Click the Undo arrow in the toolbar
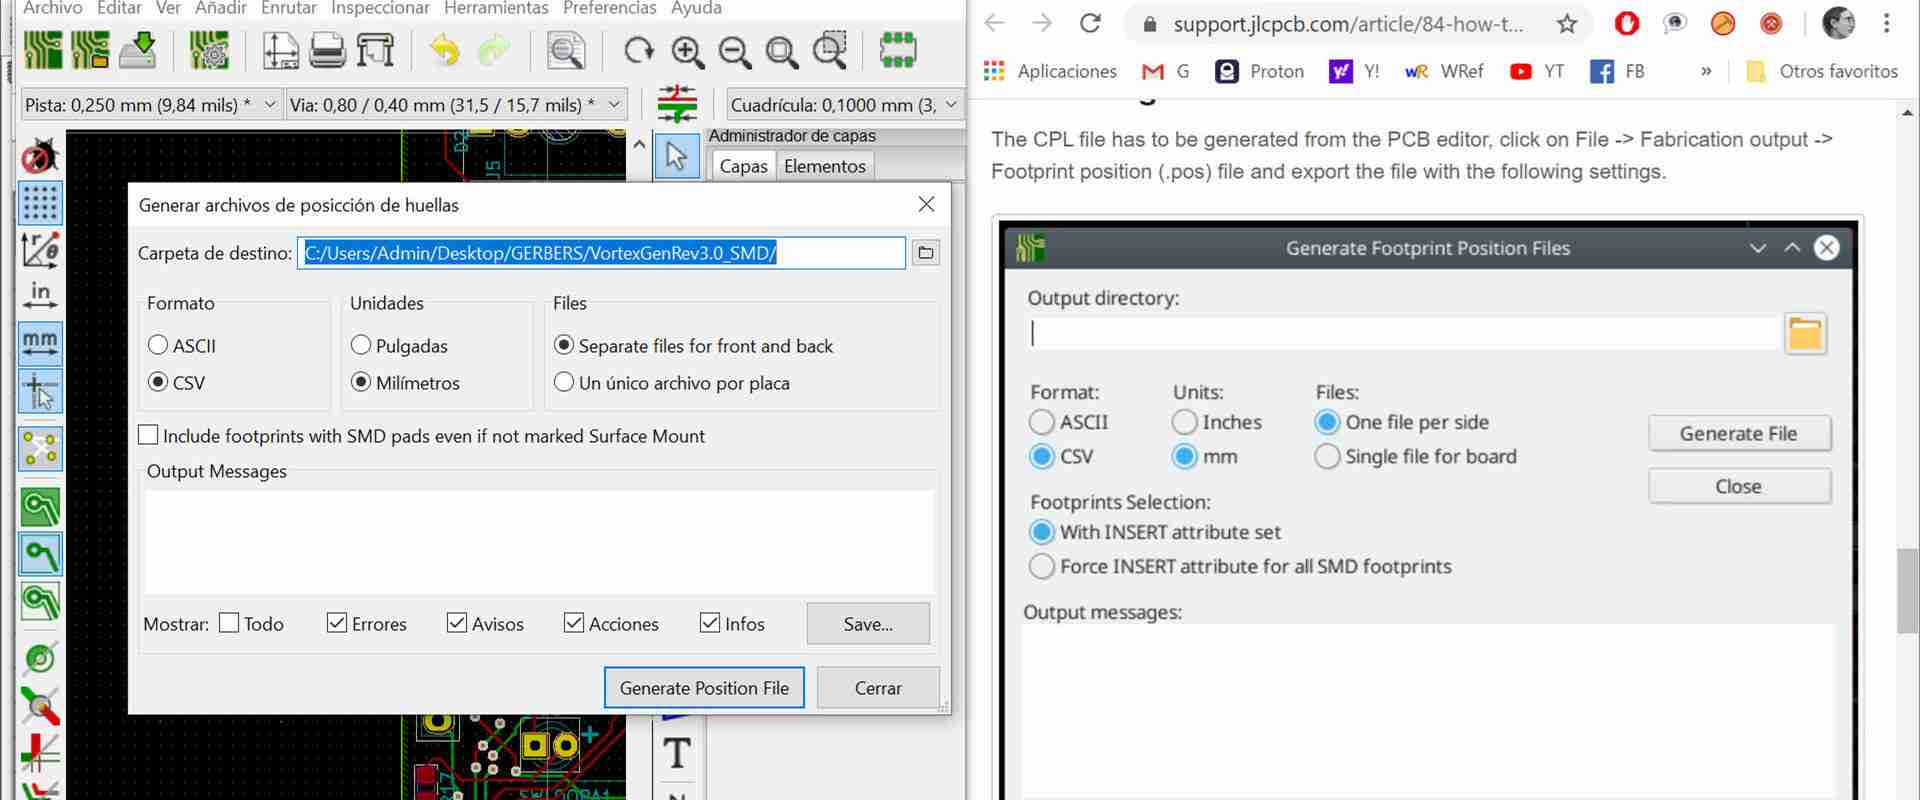Screen dimensions: 1920x800 pyautogui.click(x=444, y=50)
